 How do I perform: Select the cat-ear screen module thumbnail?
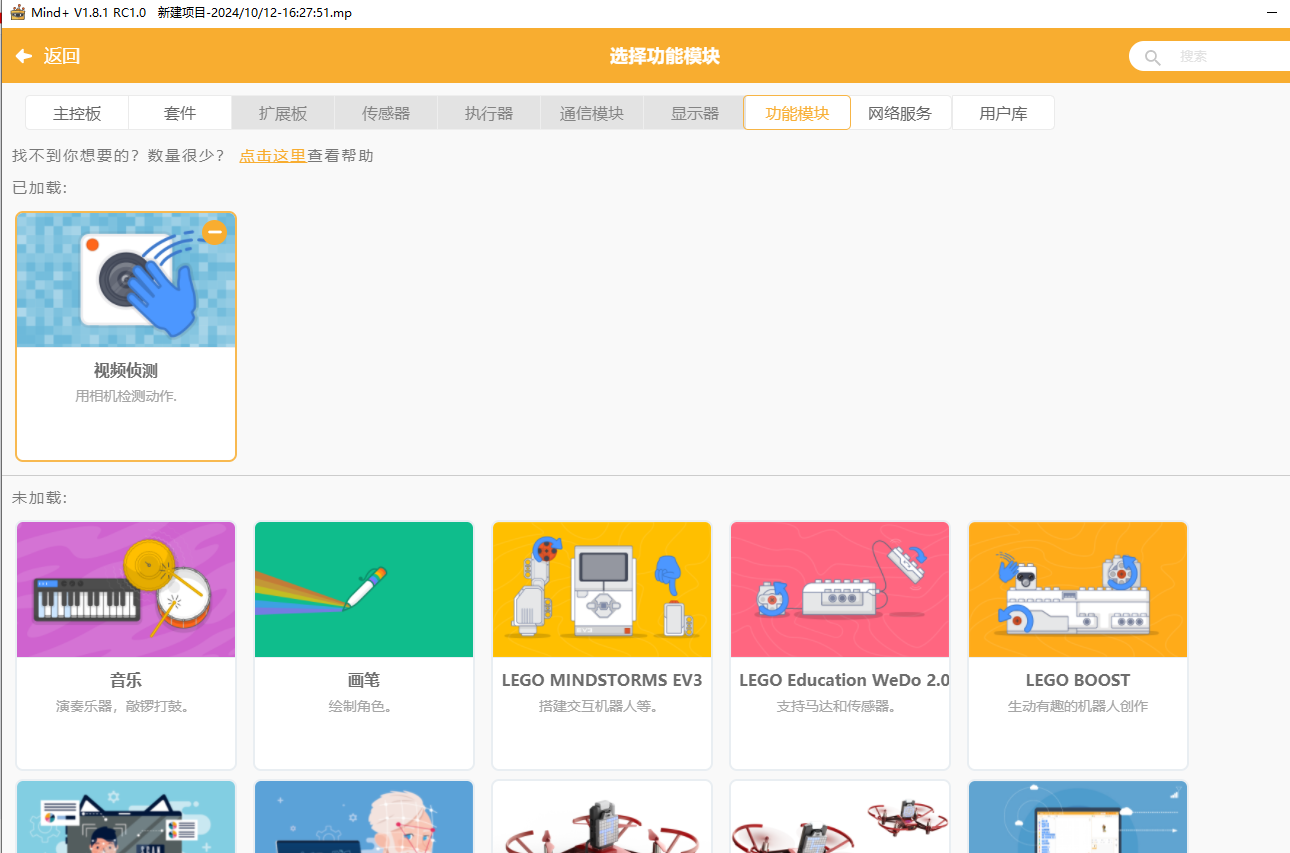coord(126,817)
